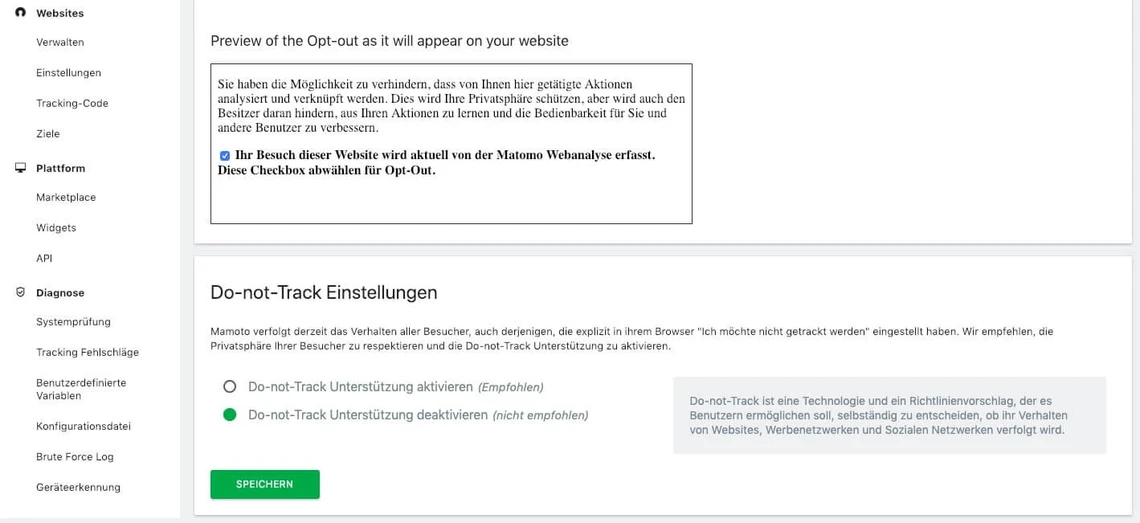Open Benutzerdefinierte Variablen in sidebar
This screenshot has width=1140, height=523.
[81, 389]
